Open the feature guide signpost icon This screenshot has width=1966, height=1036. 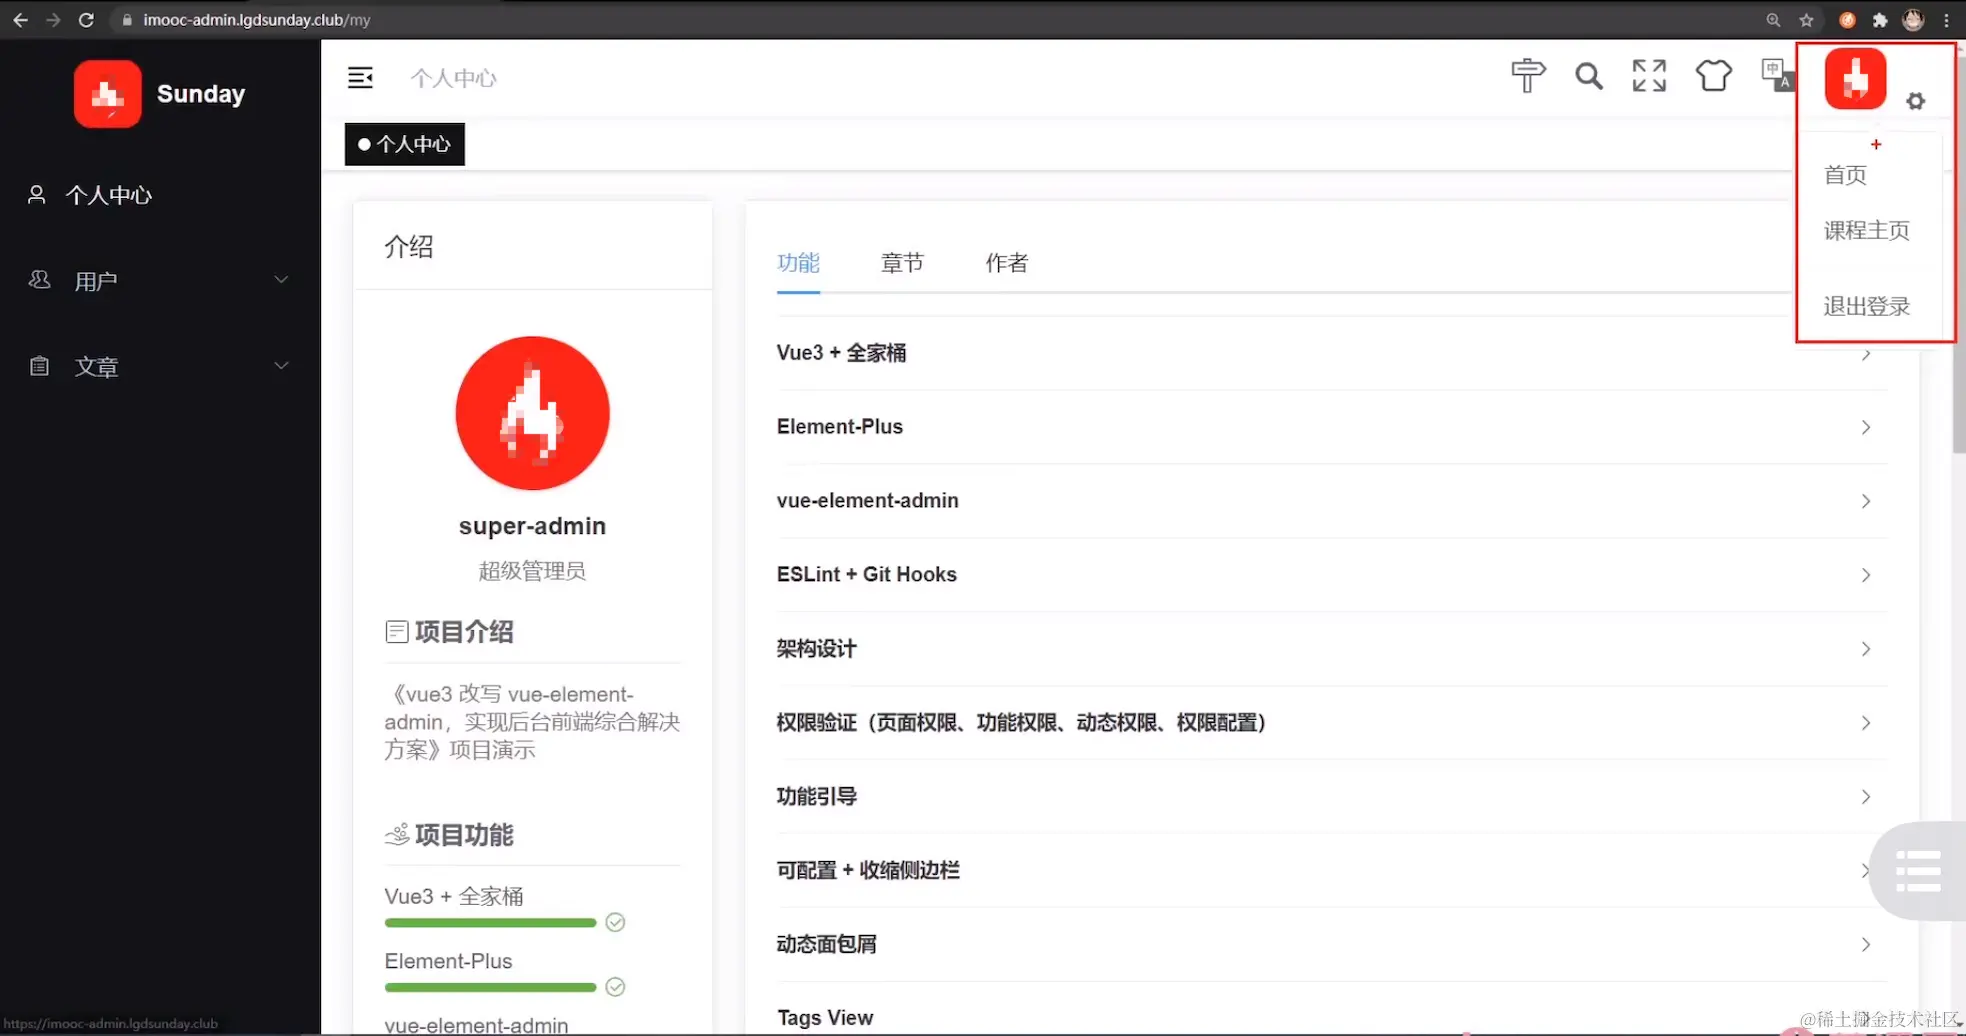coord(1527,75)
